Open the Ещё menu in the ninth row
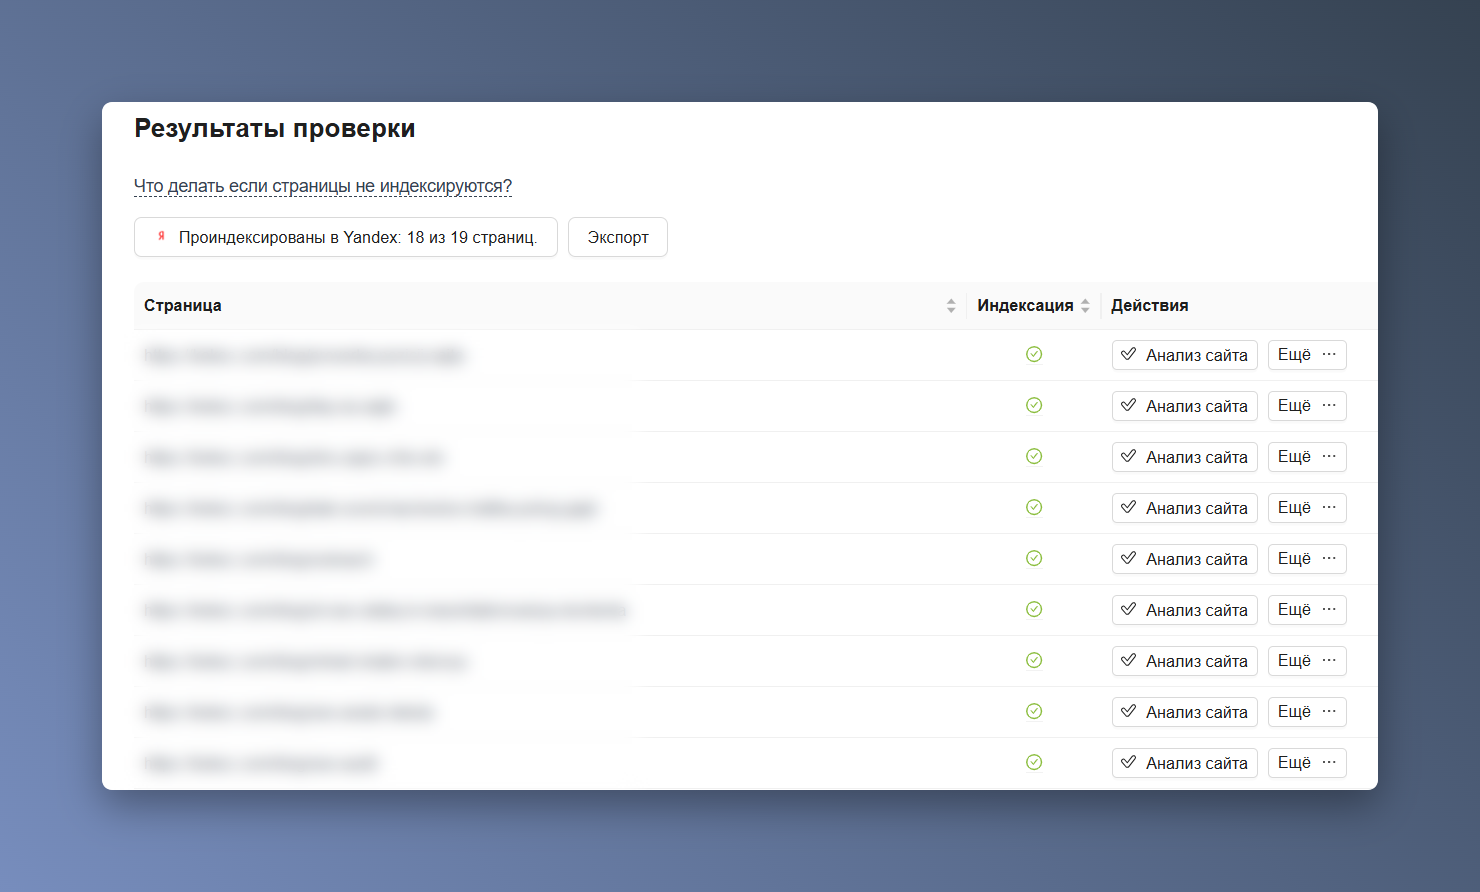Screen dimensions: 1480x892 (1307, 763)
